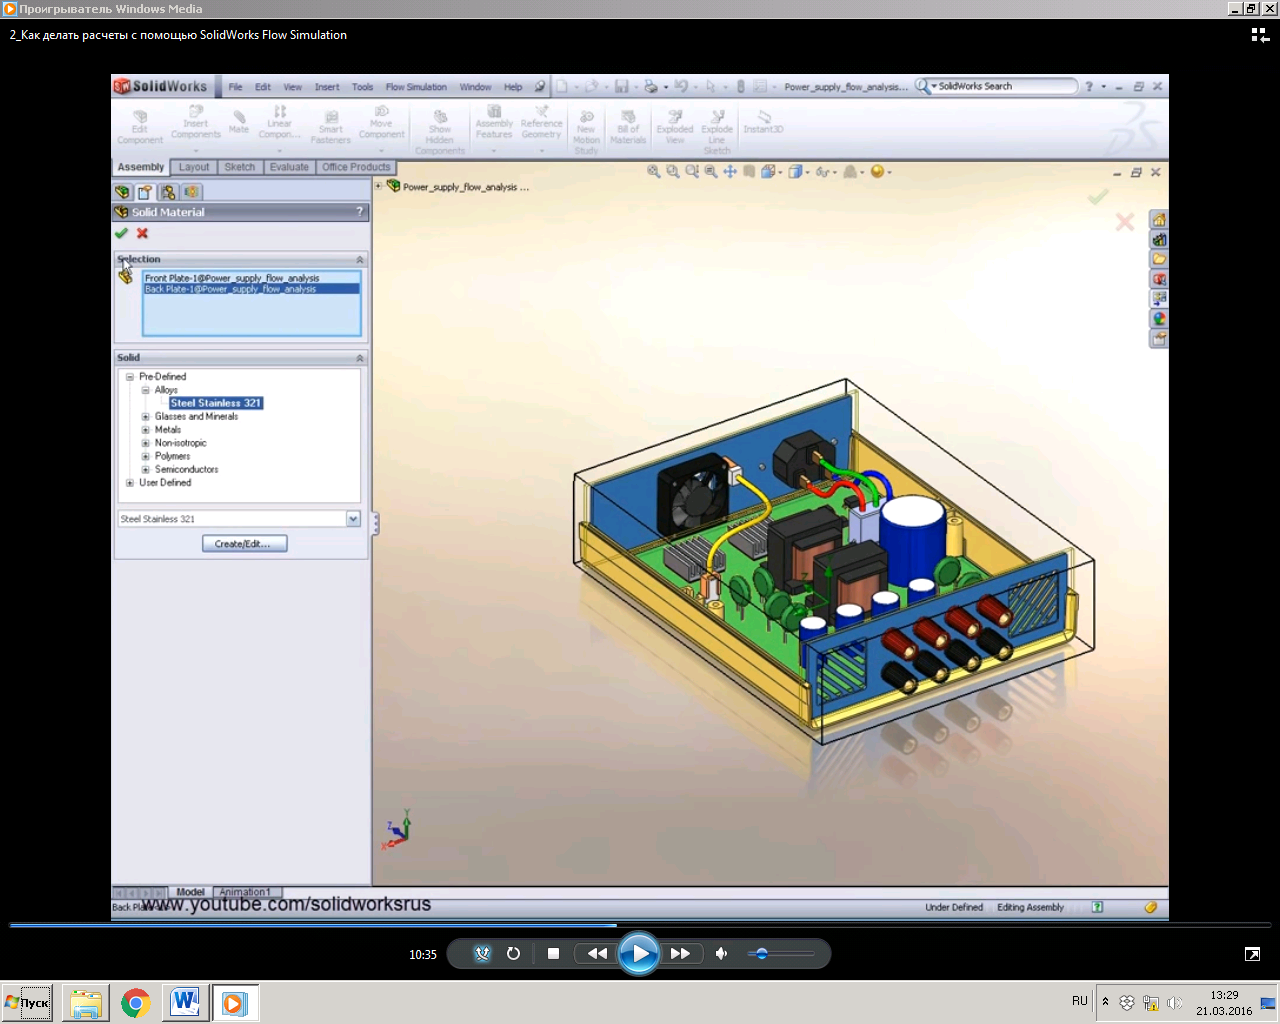Image resolution: width=1280 pixels, height=1024 pixels.
Task: Open the FeatureManager design tree tab
Action: click(x=123, y=192)
